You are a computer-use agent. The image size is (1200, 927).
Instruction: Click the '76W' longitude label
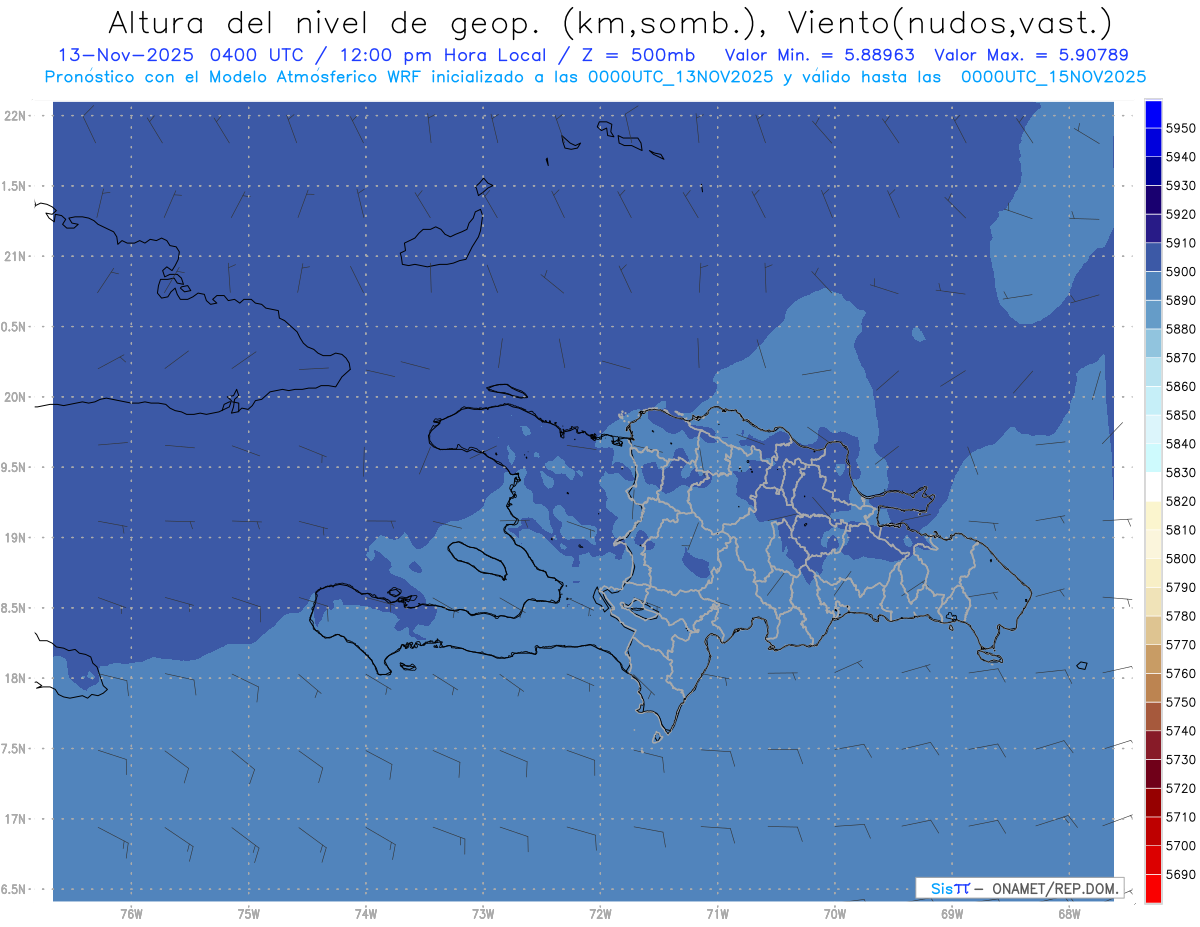[131, 914]
